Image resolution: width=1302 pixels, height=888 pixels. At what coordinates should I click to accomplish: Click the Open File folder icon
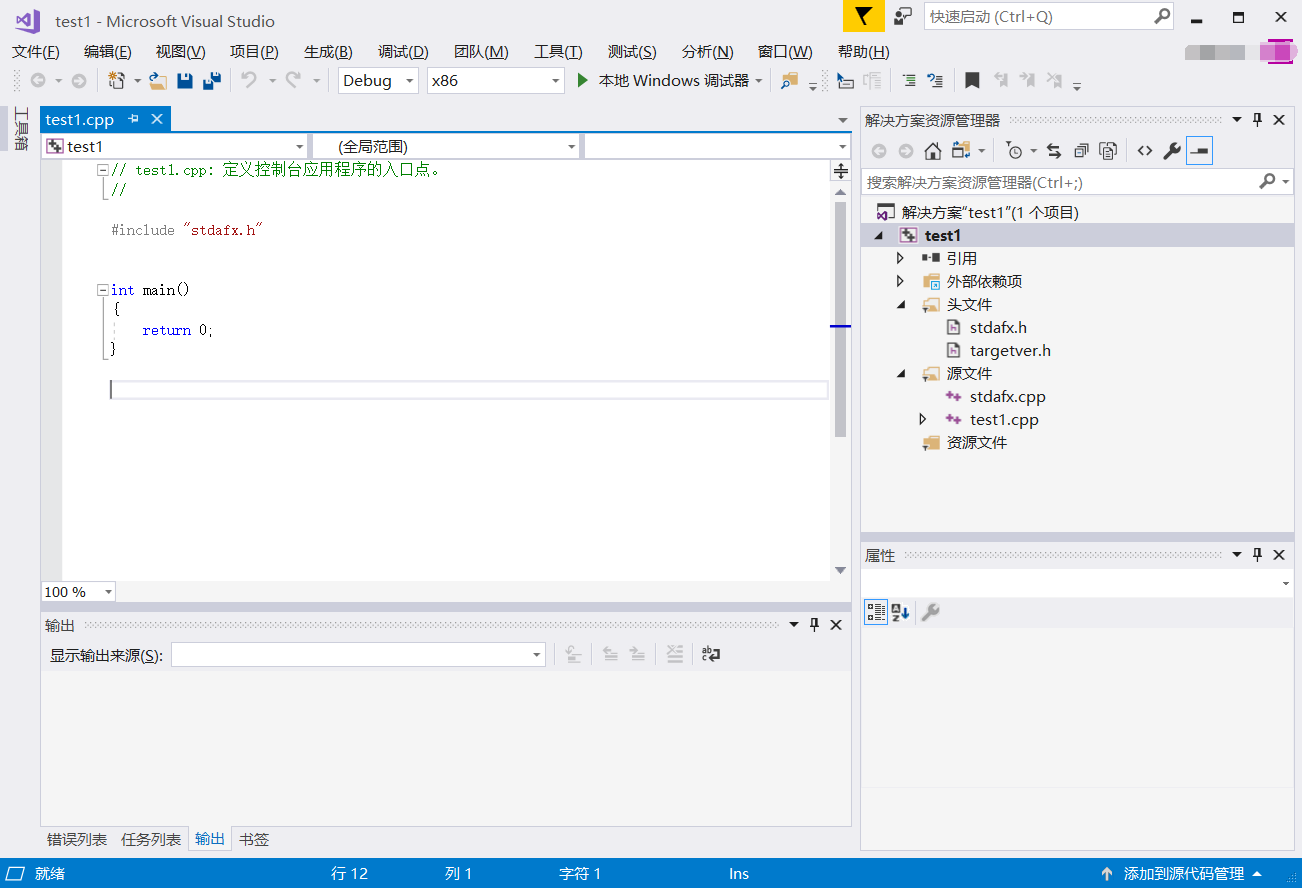158,81
